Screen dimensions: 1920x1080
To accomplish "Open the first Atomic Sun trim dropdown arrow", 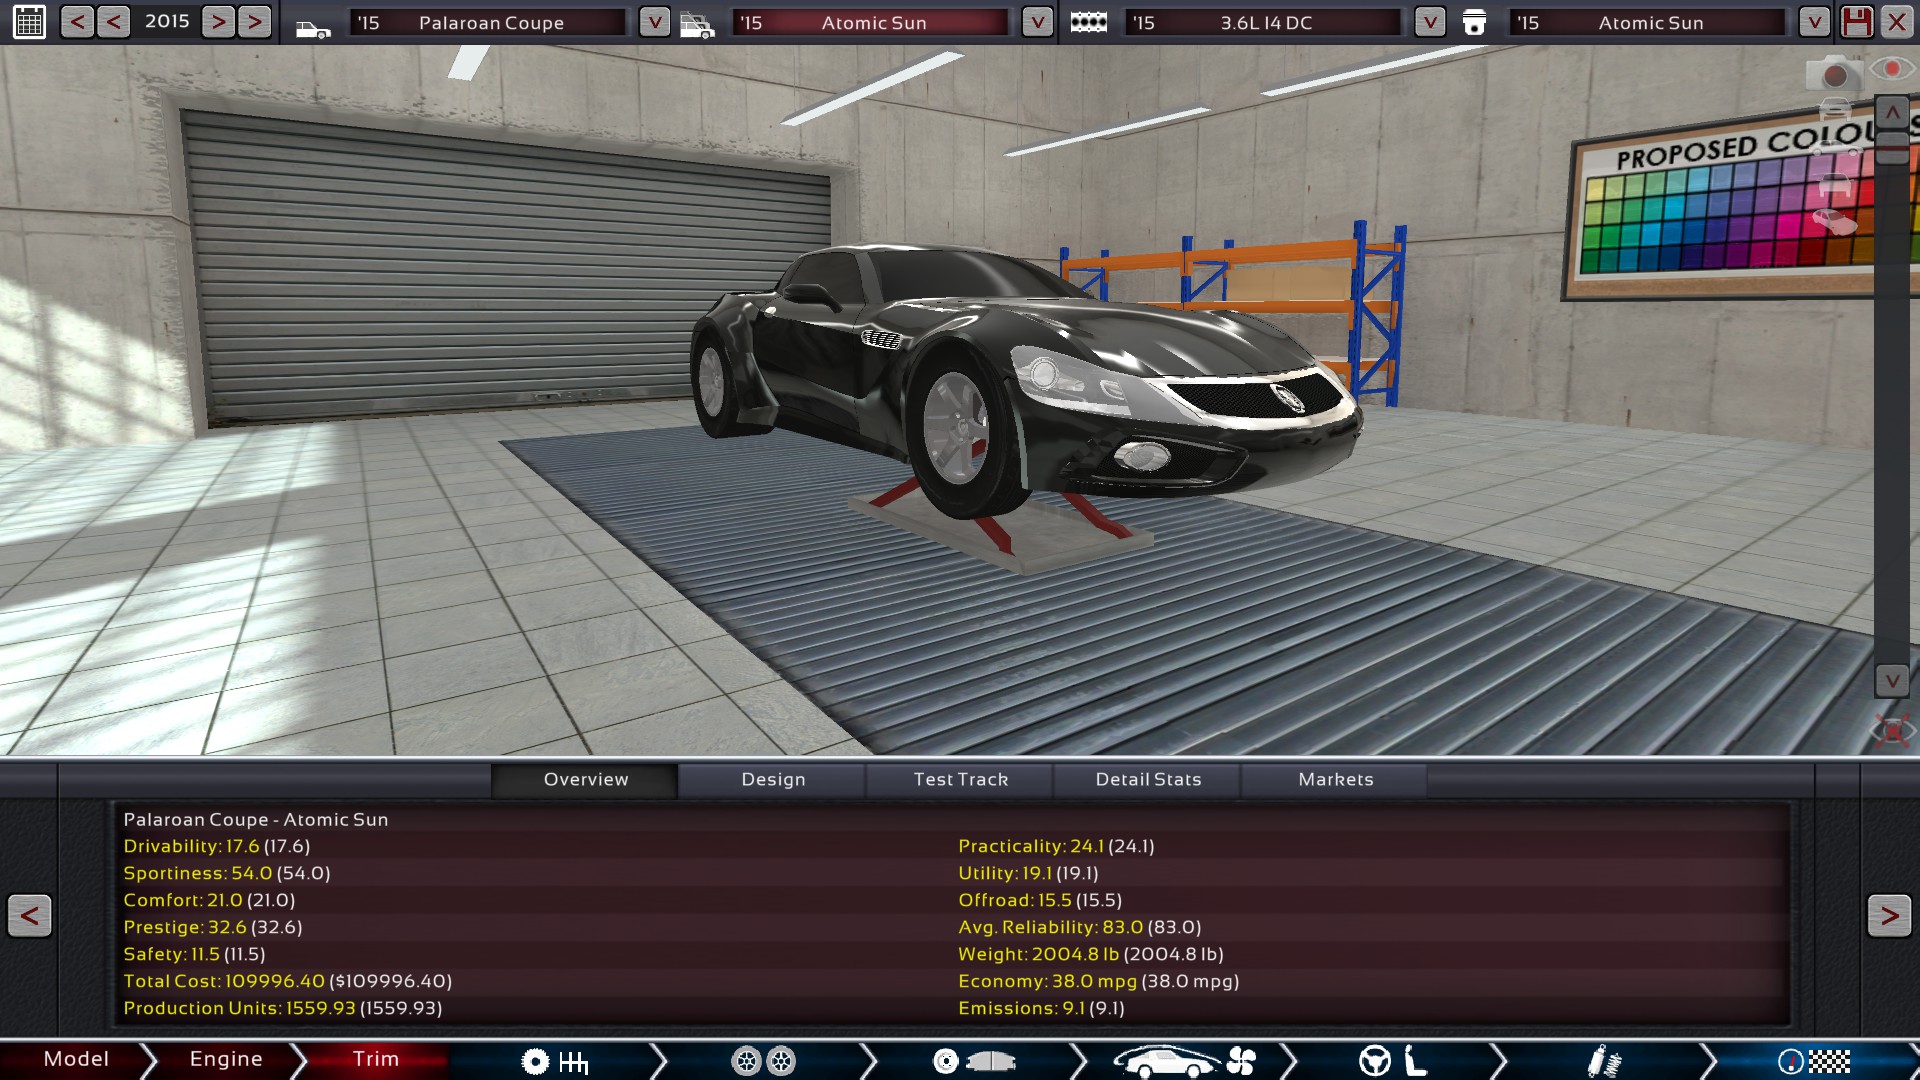I will coord(1038,22).
